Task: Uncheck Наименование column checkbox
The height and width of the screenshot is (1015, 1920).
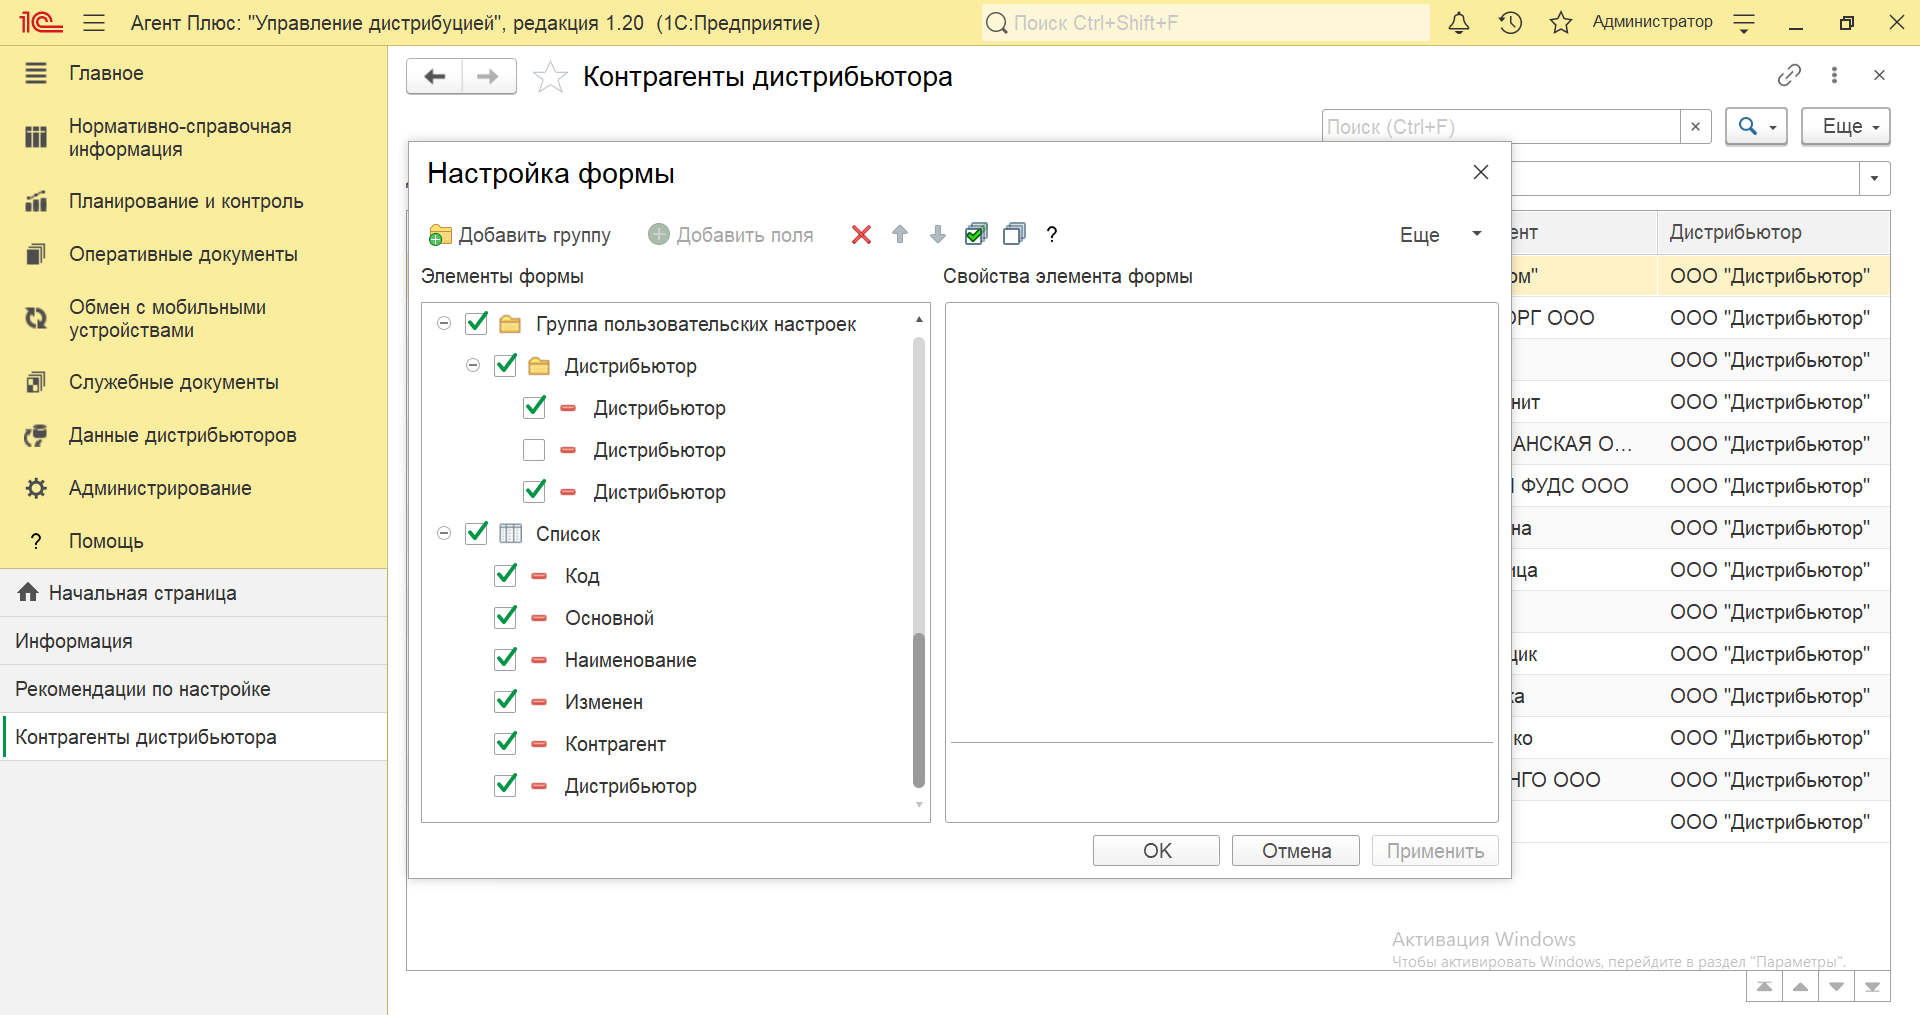Action: (506, 659)
